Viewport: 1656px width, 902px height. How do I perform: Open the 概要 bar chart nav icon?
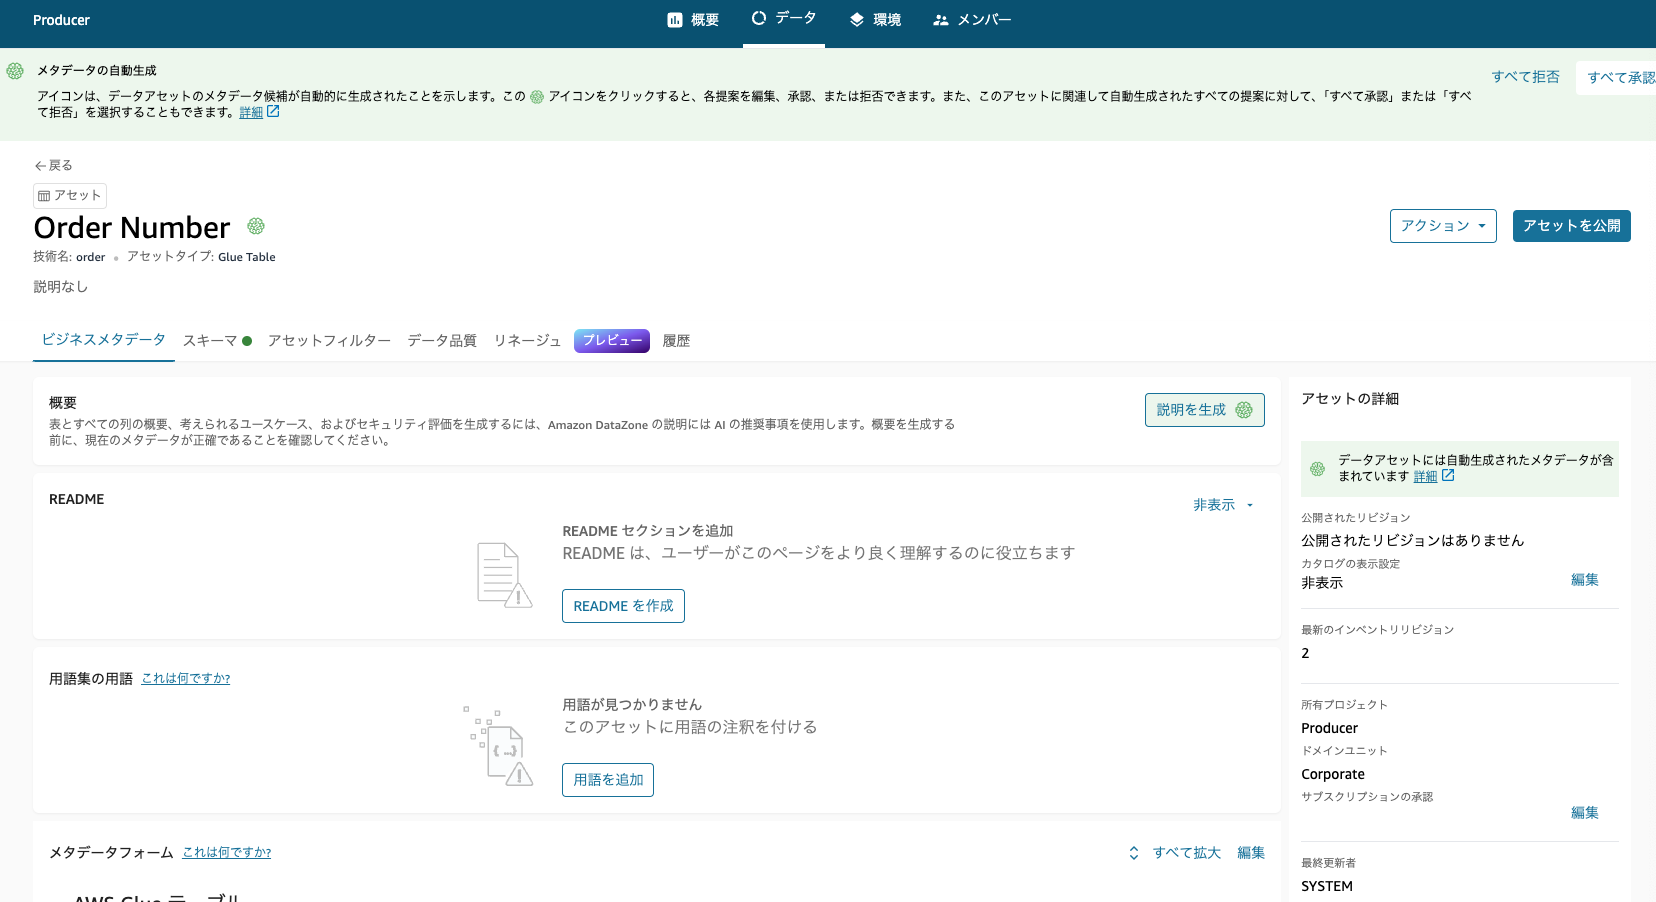[673, 19]
